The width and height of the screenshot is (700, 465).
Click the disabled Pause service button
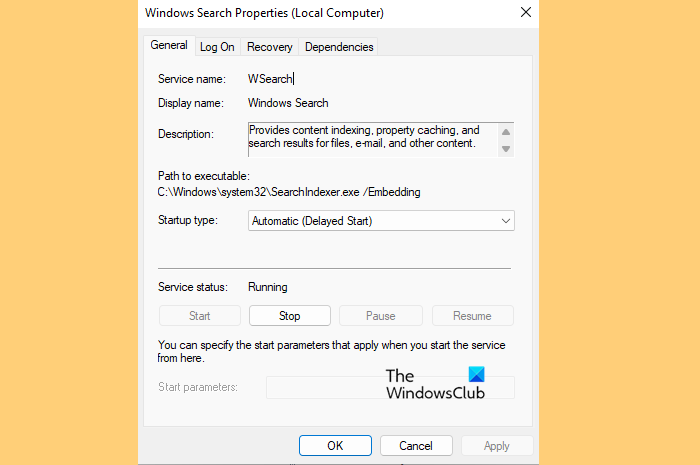[381, 316]
